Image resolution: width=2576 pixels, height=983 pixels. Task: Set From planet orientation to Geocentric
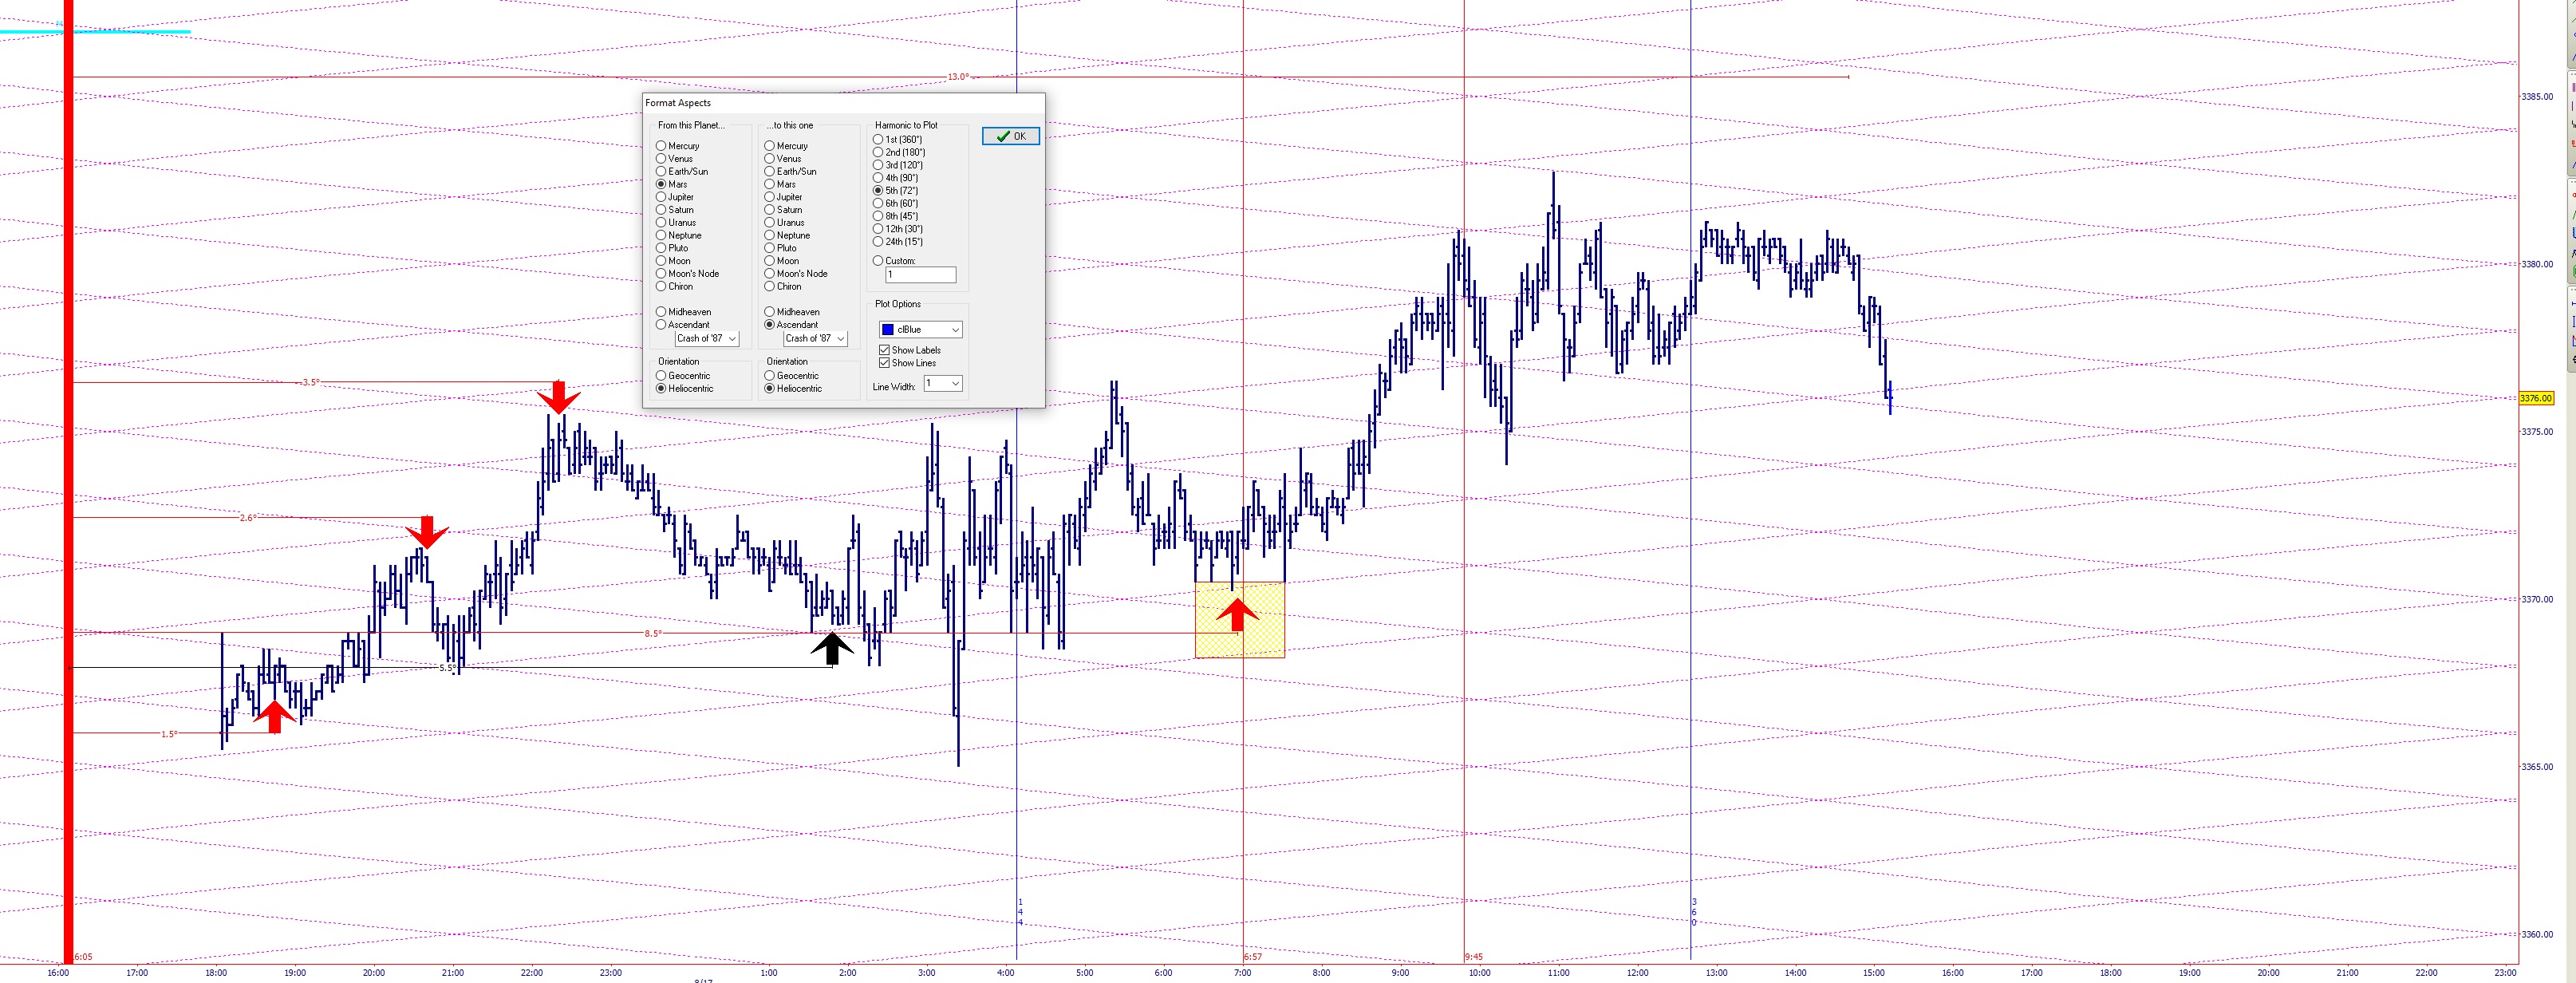tap(683, 376)
